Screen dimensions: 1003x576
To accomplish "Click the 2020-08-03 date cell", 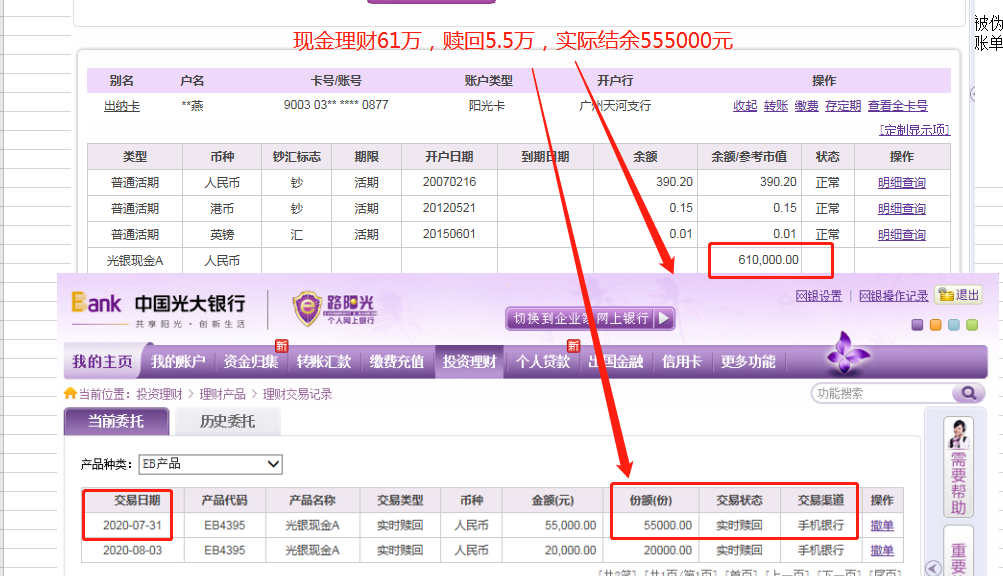I will [132, 550].
